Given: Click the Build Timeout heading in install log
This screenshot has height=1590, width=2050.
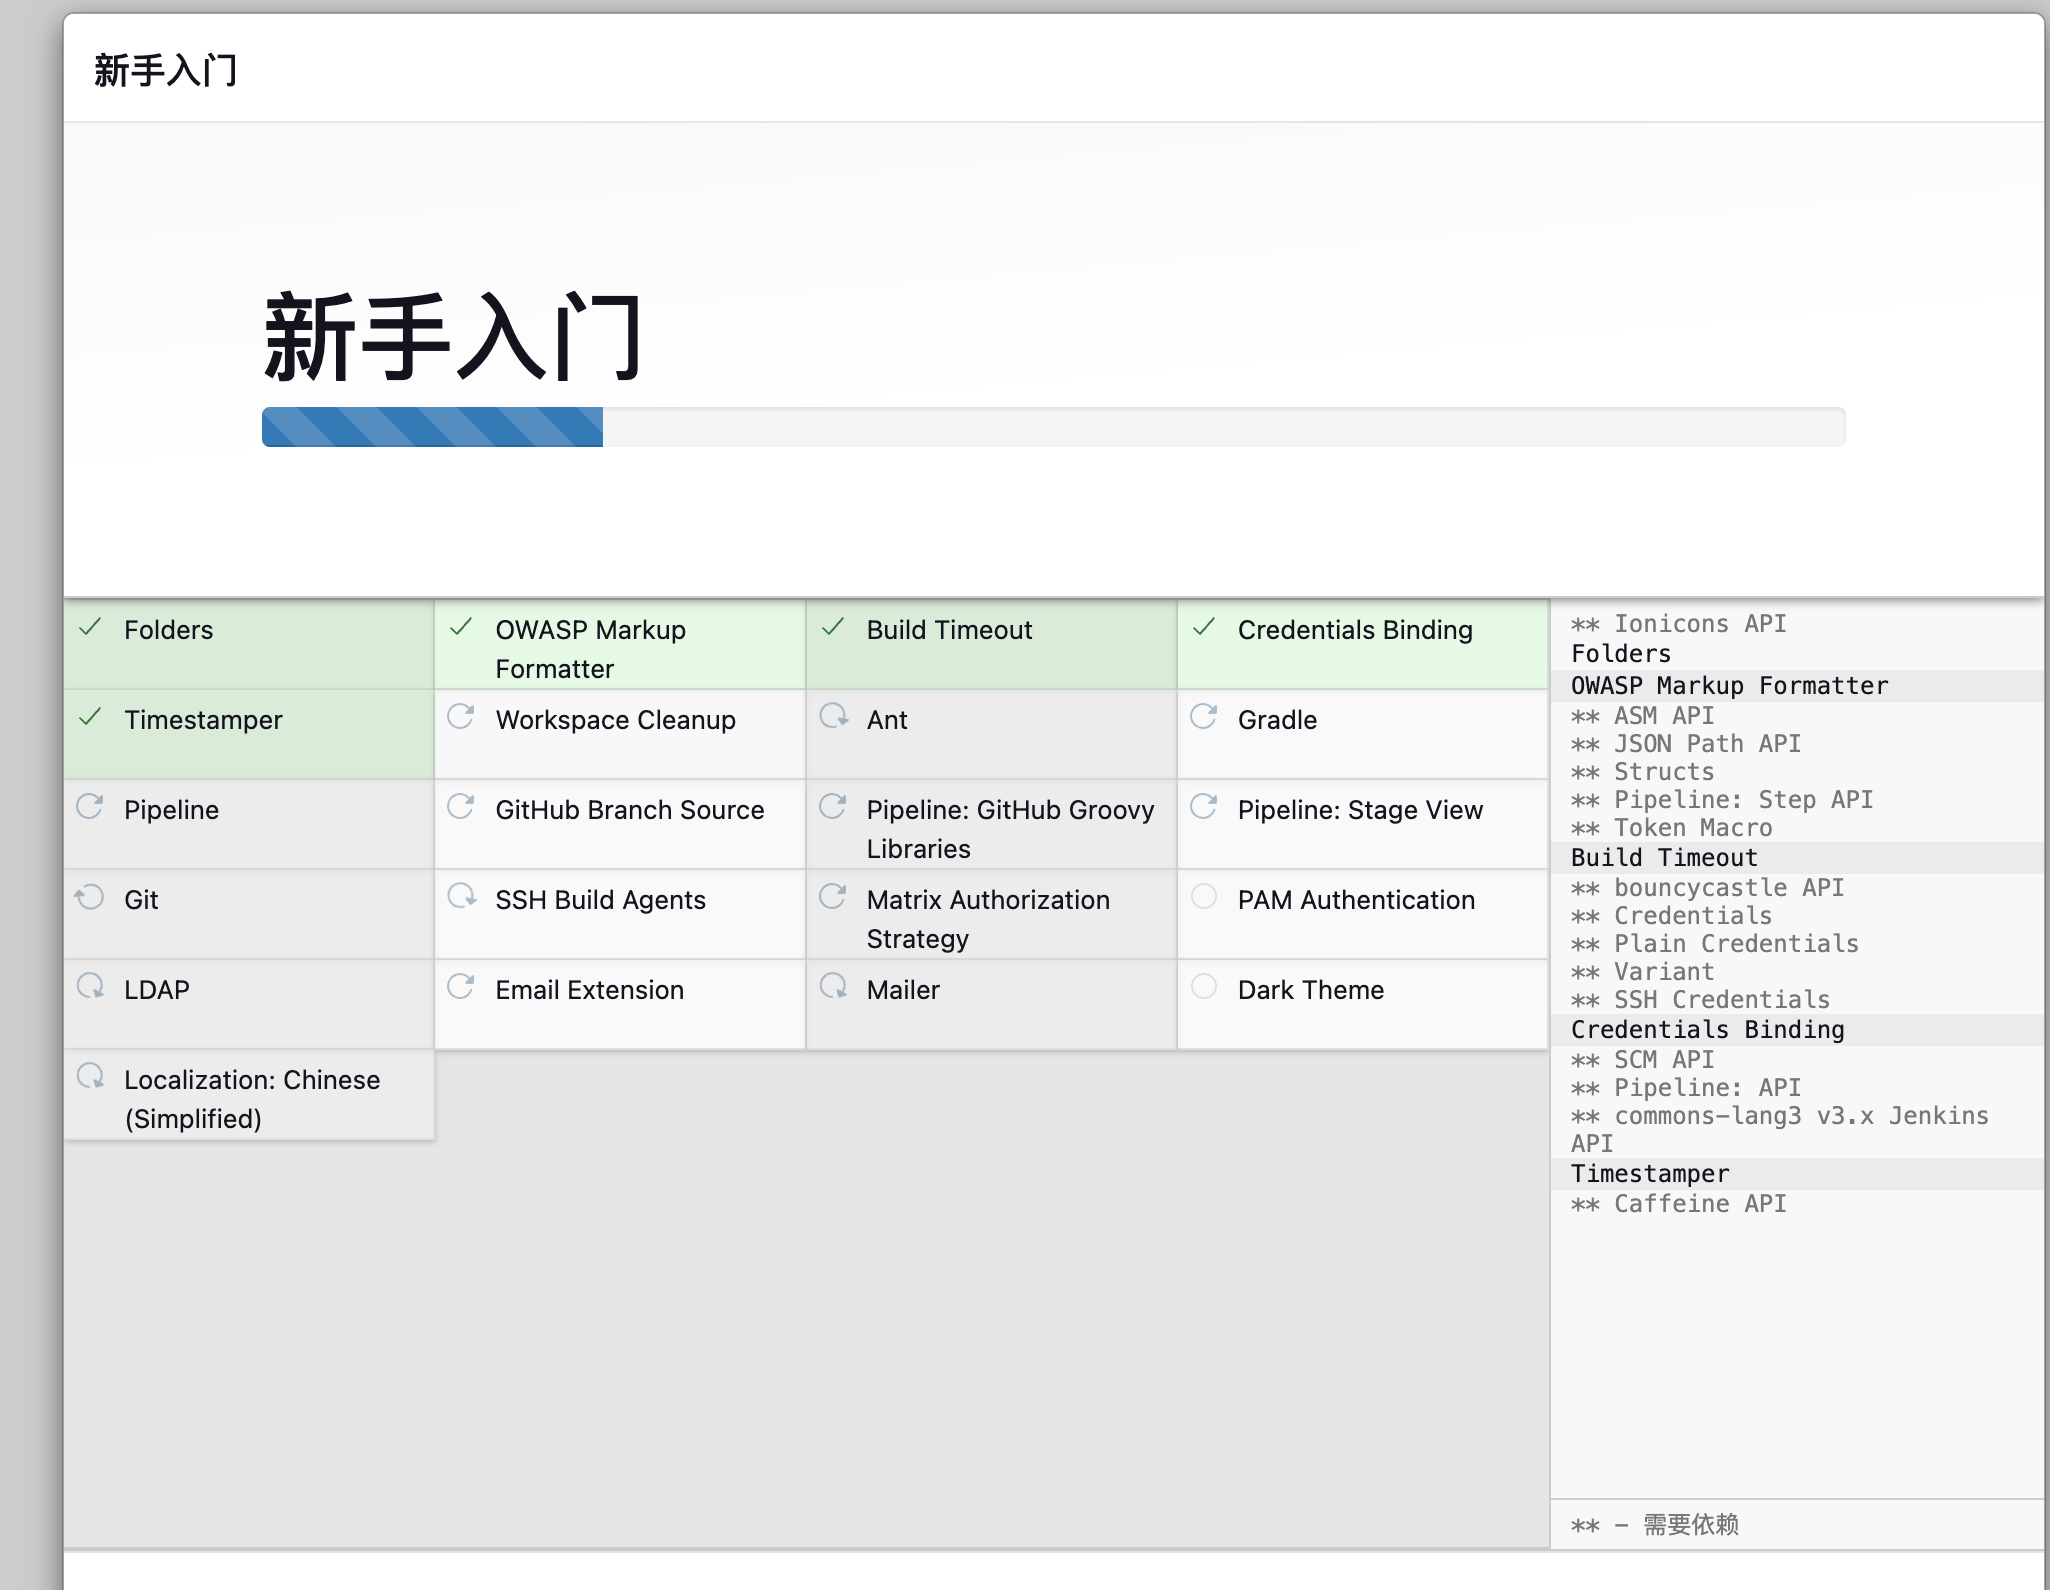Looking at the screenshot, I should [x=1663, y=858].
